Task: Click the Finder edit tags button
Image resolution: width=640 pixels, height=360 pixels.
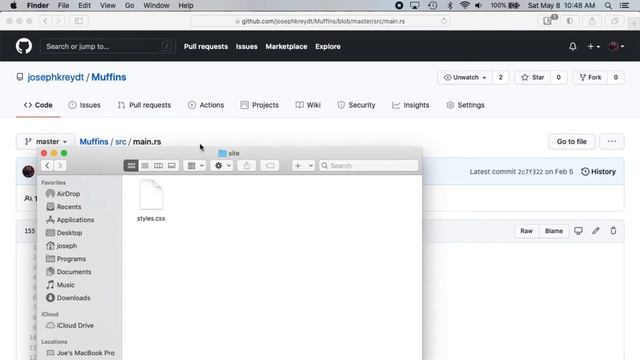Action: (x=269, y=165)
